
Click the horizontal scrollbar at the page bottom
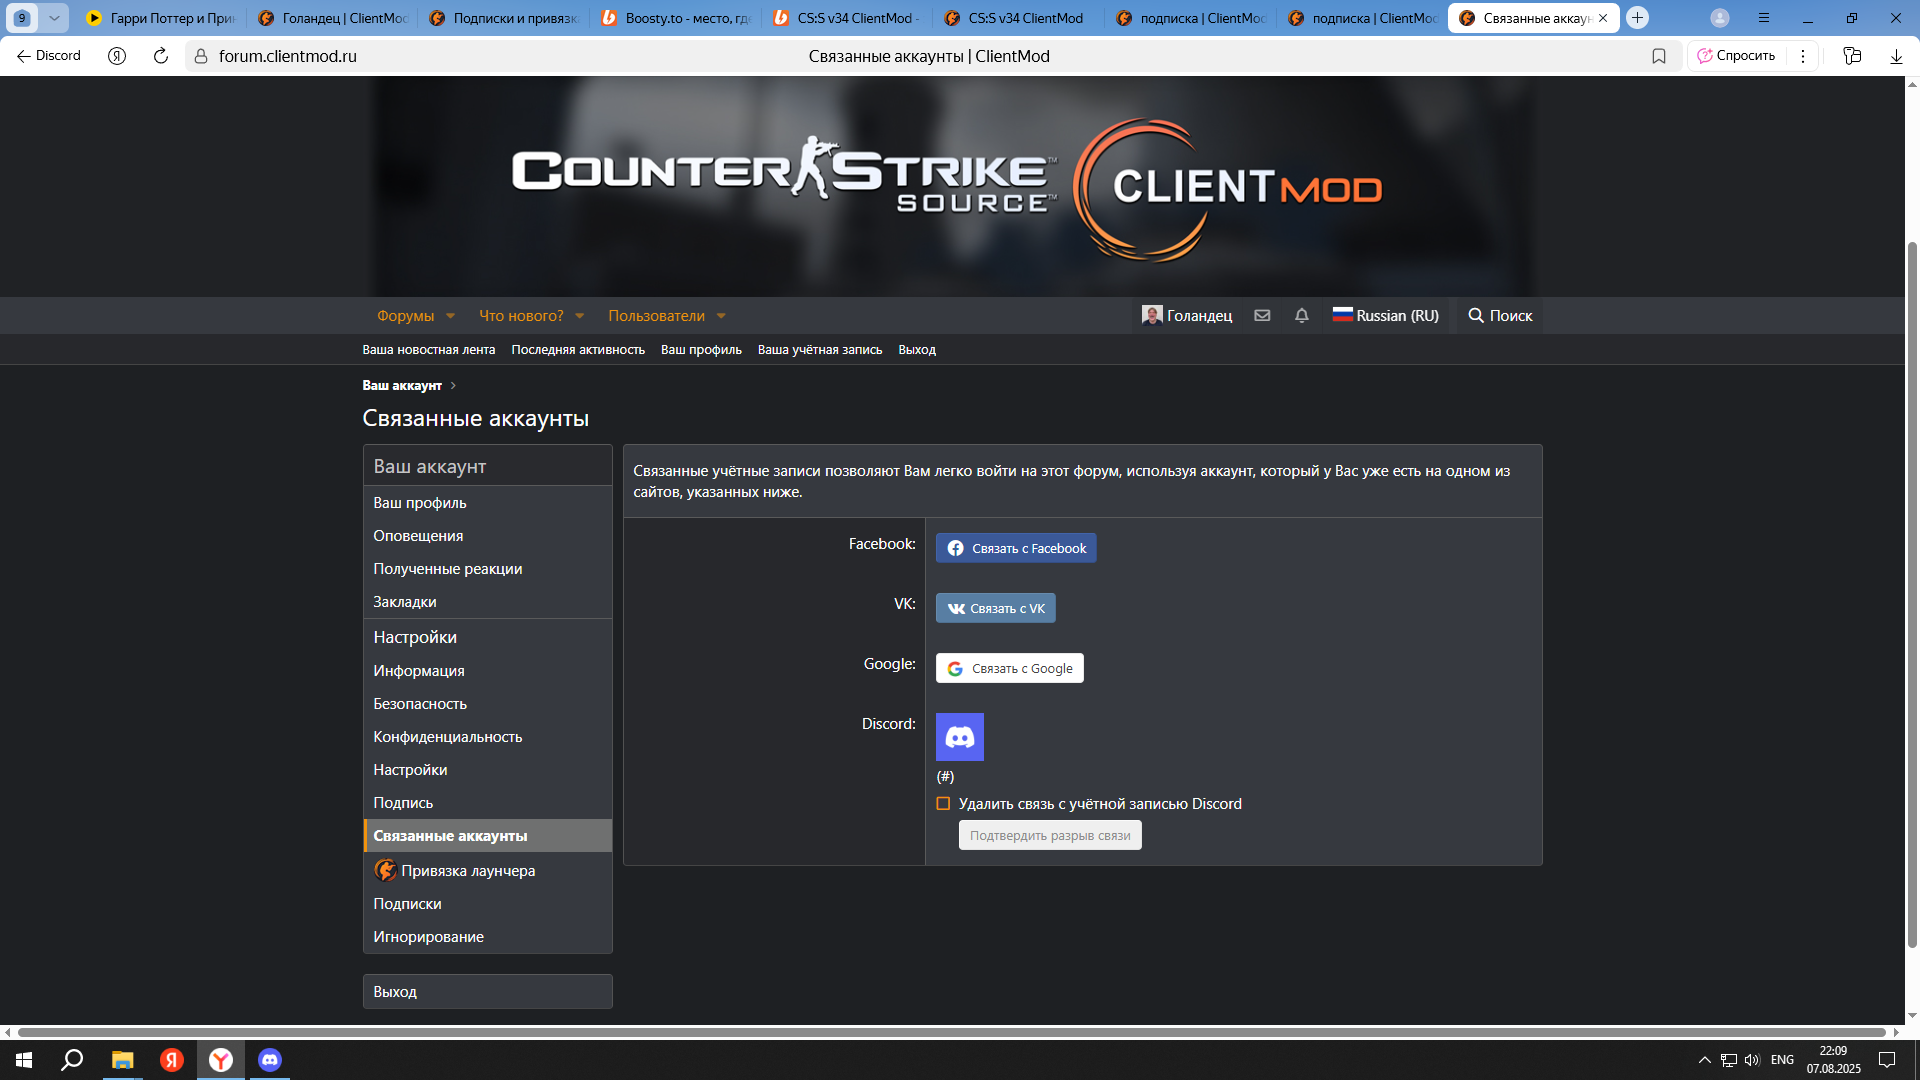tap(950, 1032)
